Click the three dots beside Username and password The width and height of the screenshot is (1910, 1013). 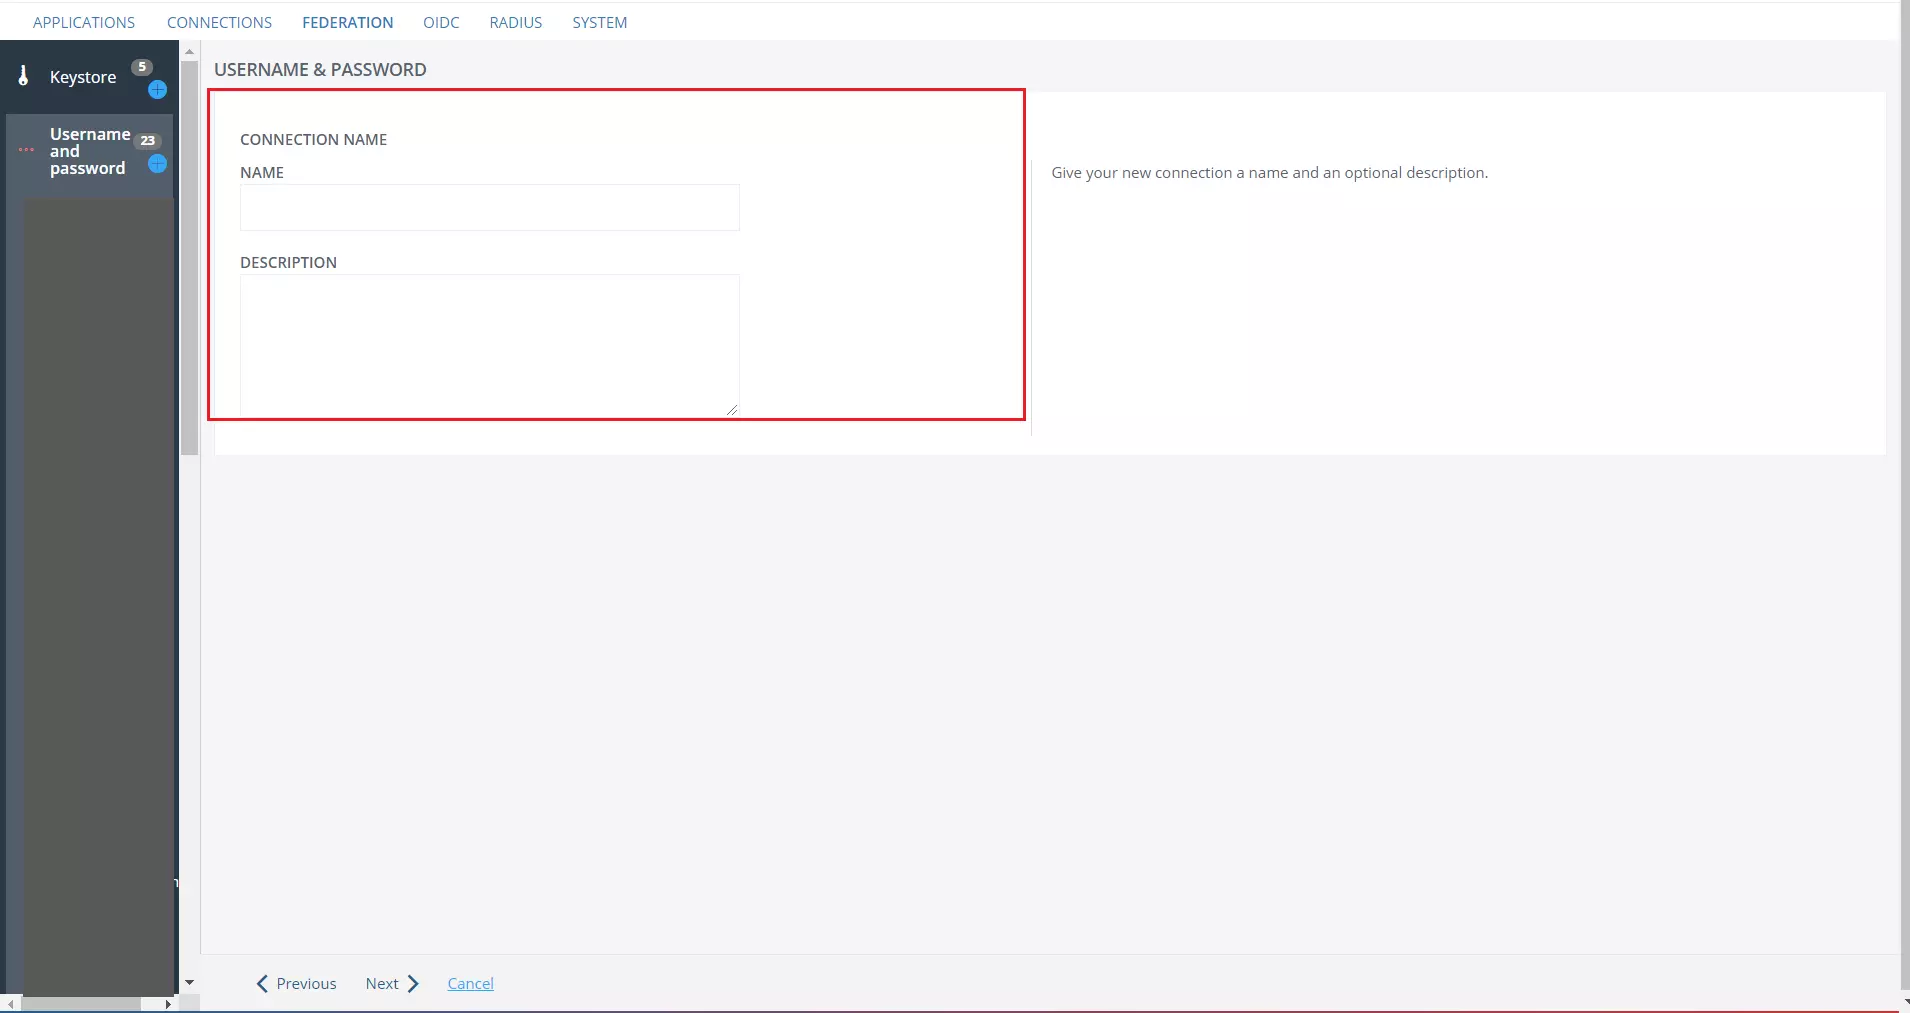pyautogui.click(x=26, y=150)
